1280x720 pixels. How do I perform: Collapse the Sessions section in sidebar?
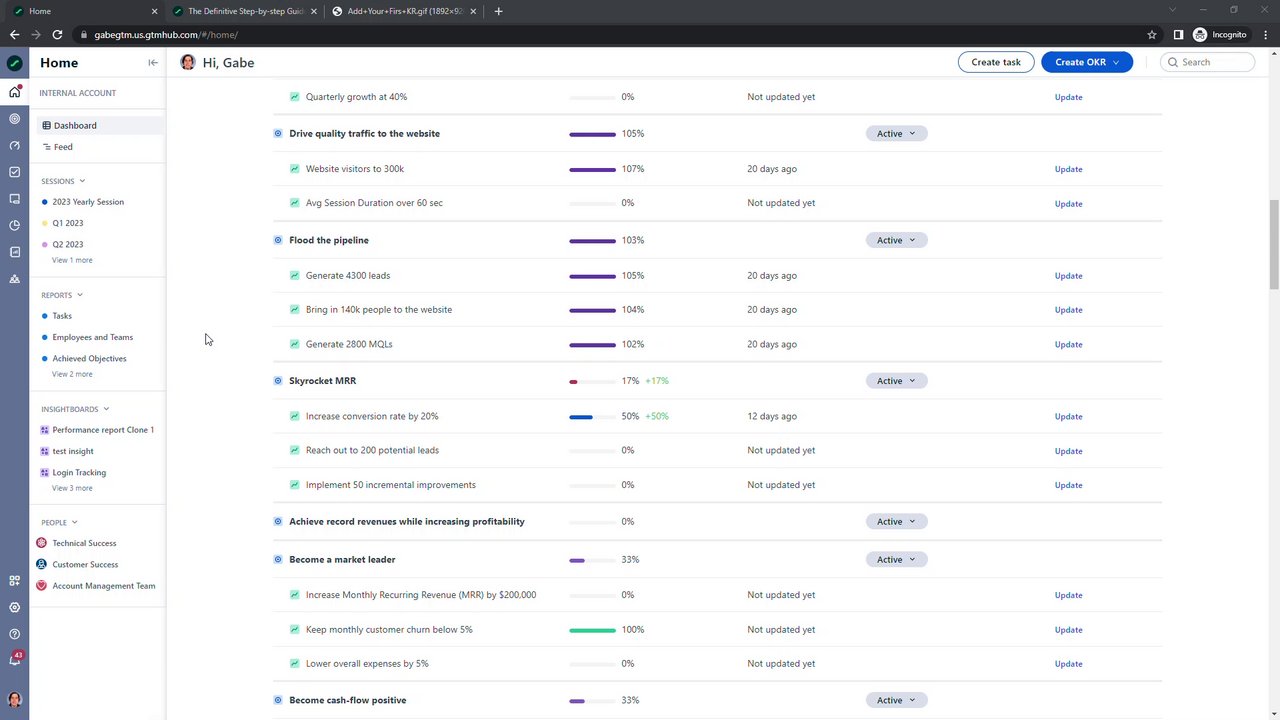(82, 181)
